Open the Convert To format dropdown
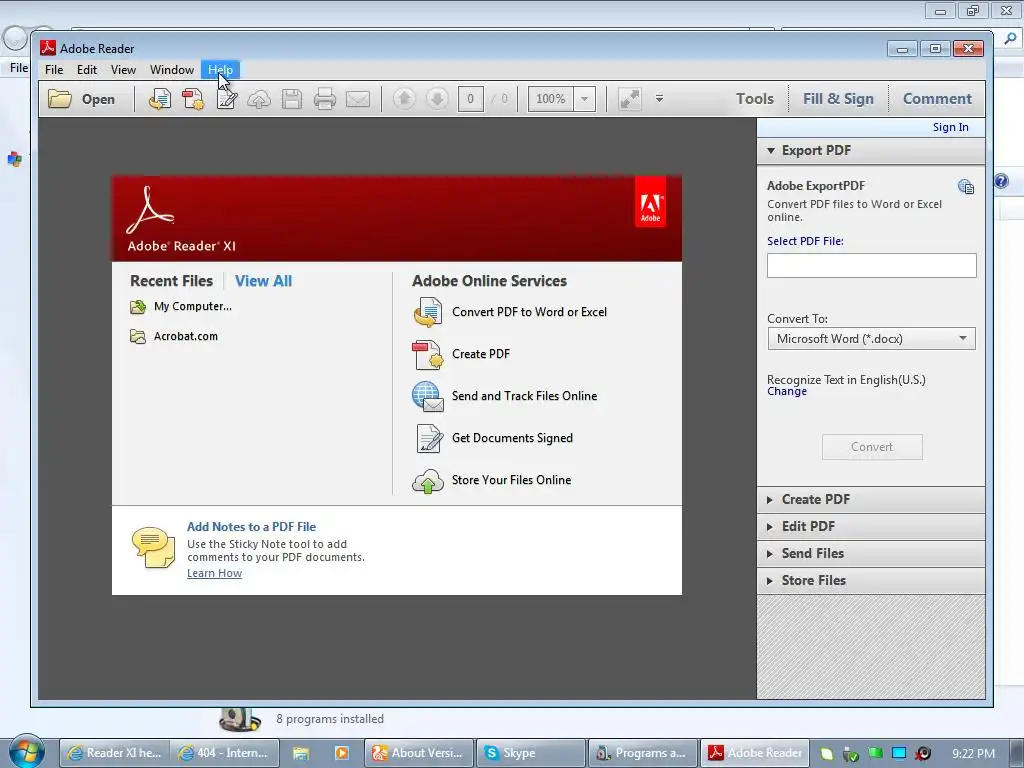 (872, 339)
